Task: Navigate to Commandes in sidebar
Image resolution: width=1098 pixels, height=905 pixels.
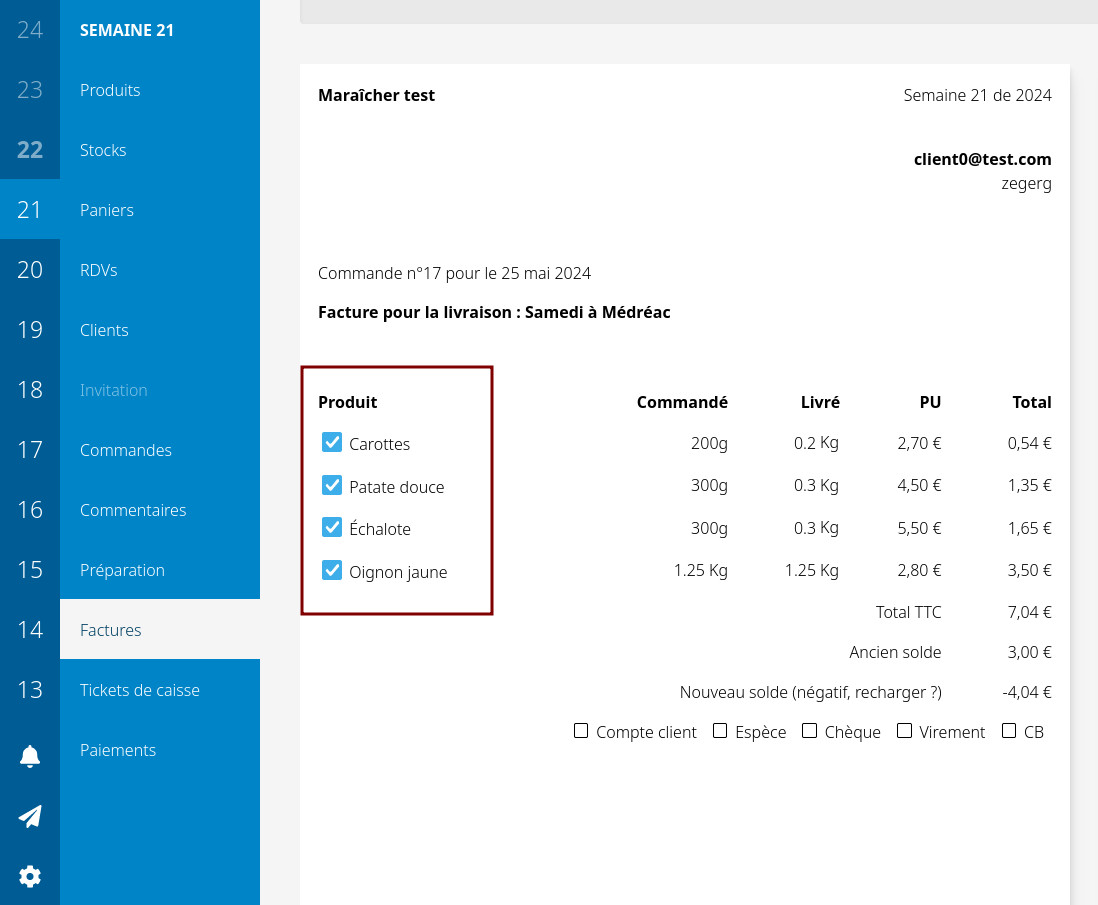Action: pos(126,450)
